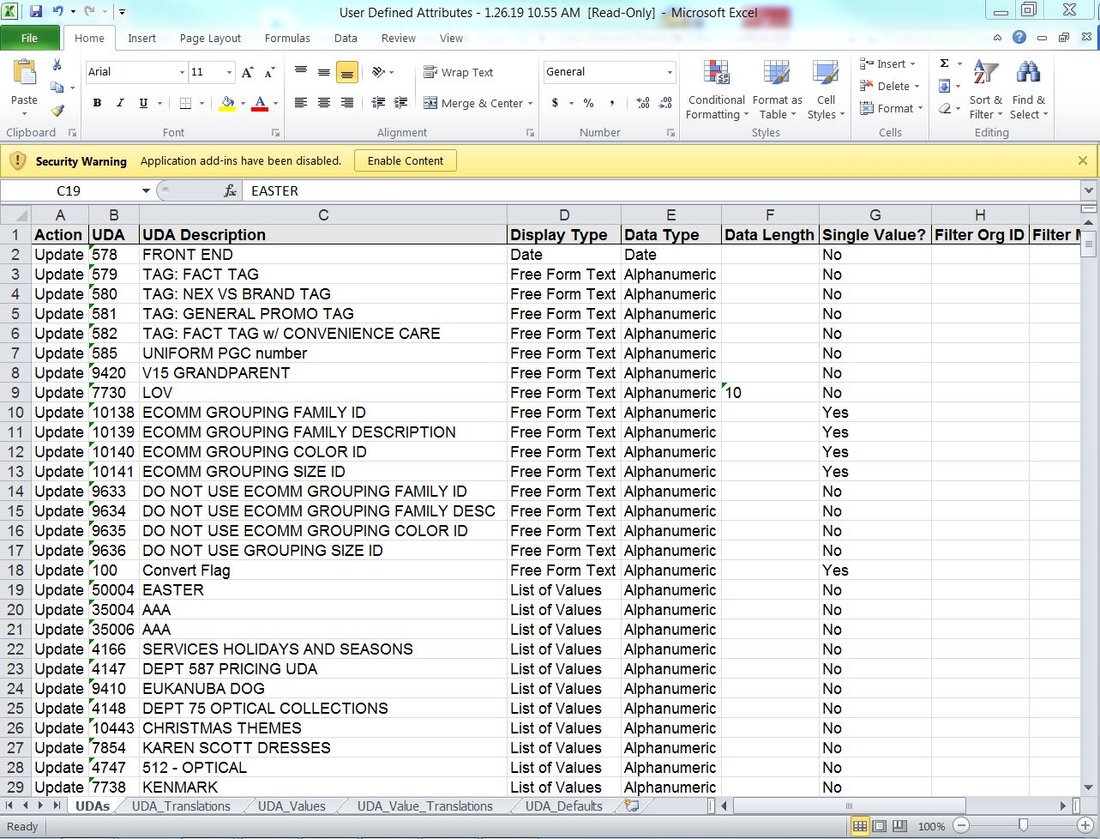Click the Save icon in Quick Access Toolbar
The image size is (1100, 839).
click(x=35, y=11)
